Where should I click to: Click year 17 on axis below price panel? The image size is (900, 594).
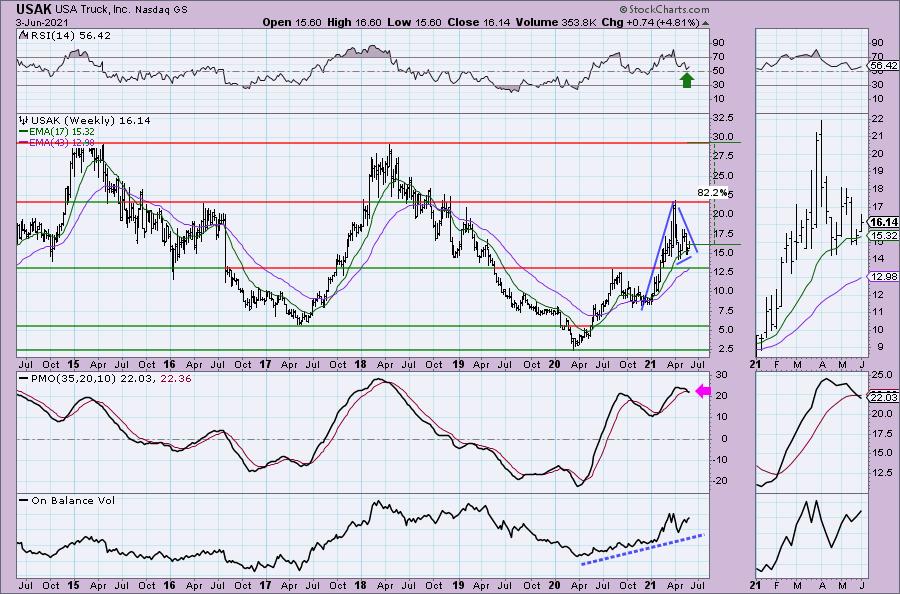click(265, 364)
